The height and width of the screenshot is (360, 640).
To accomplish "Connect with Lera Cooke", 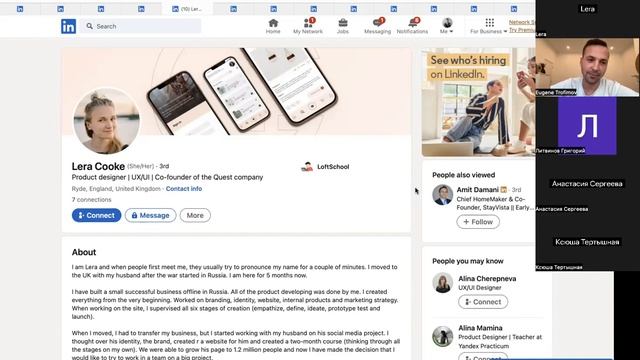I will [x=96, y=215].
